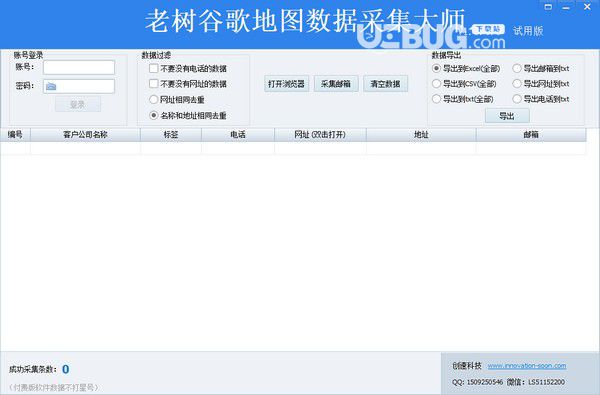Image resolution: width=600 pixels, height=395 pixels.
Task: Open the innovation-soon.com website link
Action: 527,366
